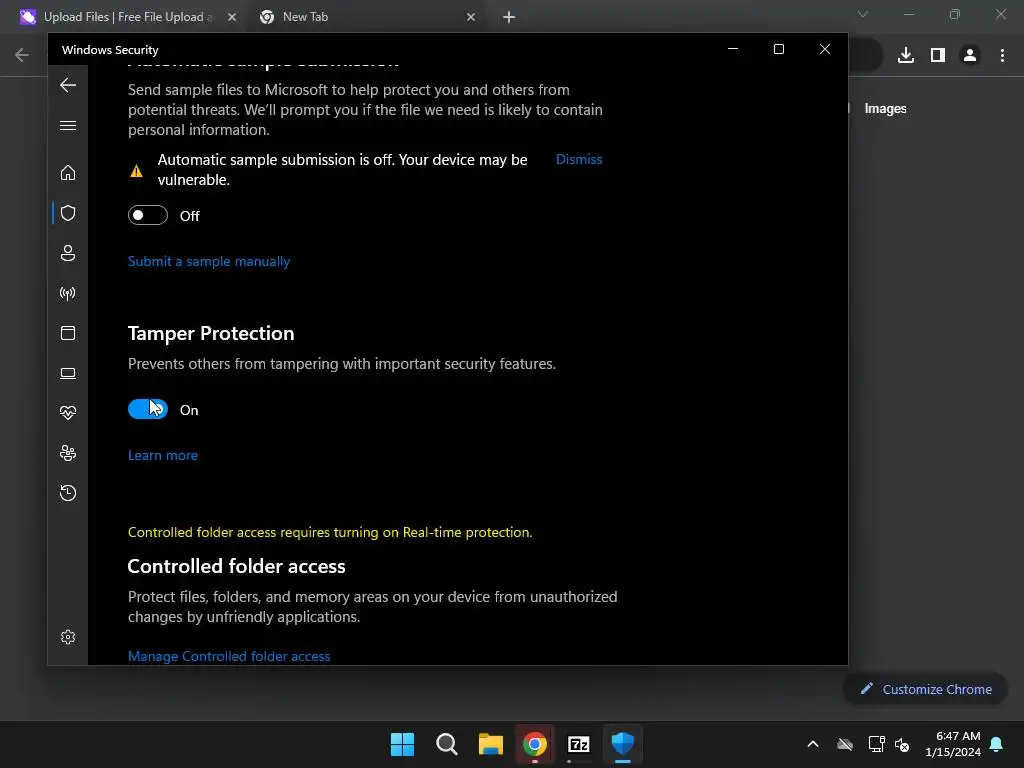The width and height of the screenshot is (1024, 768).
Task: Close the Windows Security window
Action: pyautogui.click(x=825, y=49)
